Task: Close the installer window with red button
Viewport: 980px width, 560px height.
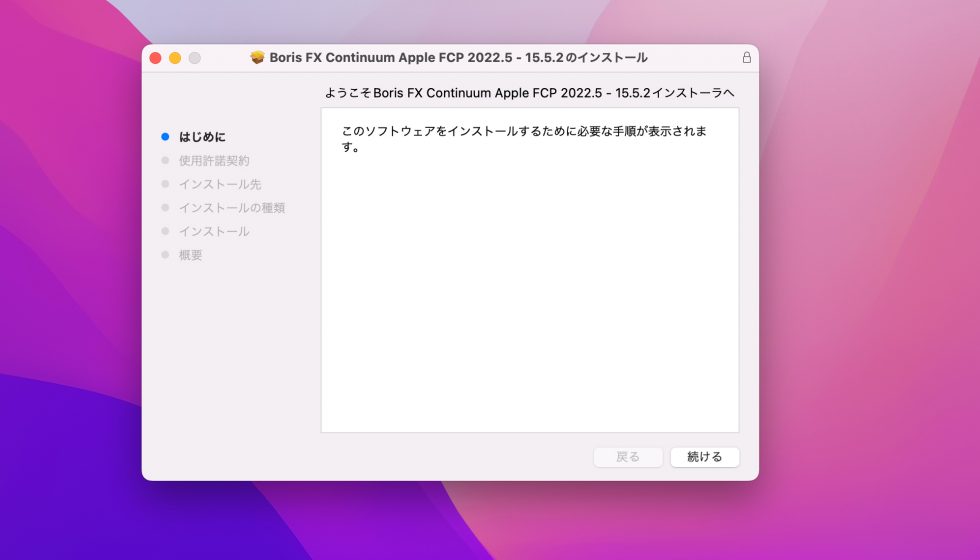Action: (x=156, y=58)
